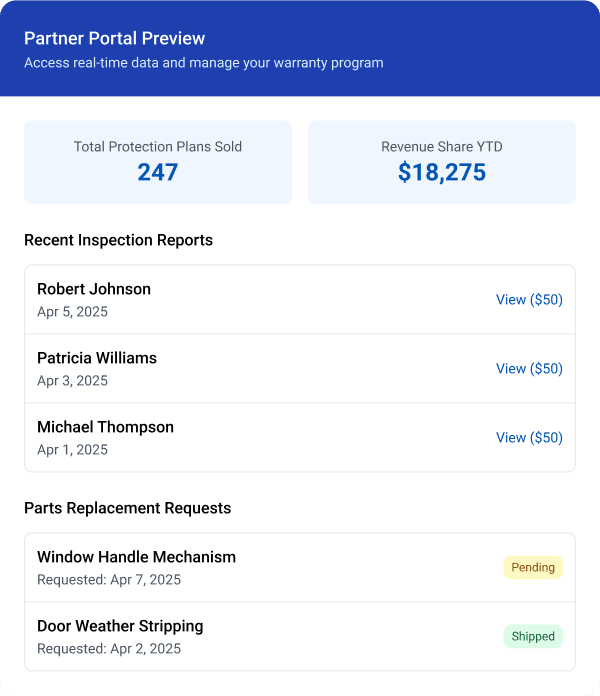Click the Partner Portal Preview title

point(114,38)
